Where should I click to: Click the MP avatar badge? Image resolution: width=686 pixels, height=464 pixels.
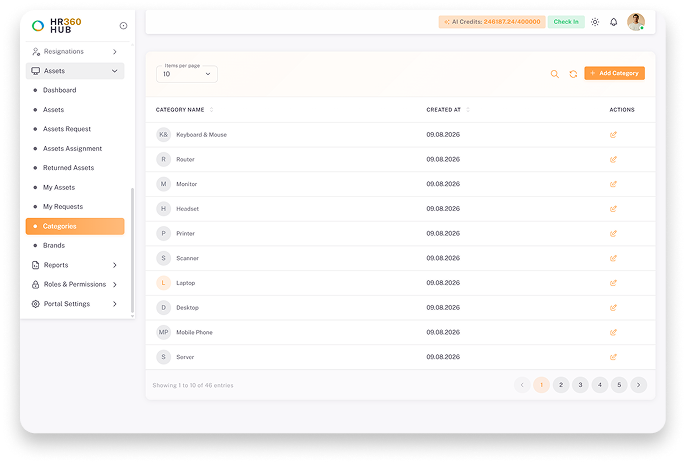click(x=163, y=332)
